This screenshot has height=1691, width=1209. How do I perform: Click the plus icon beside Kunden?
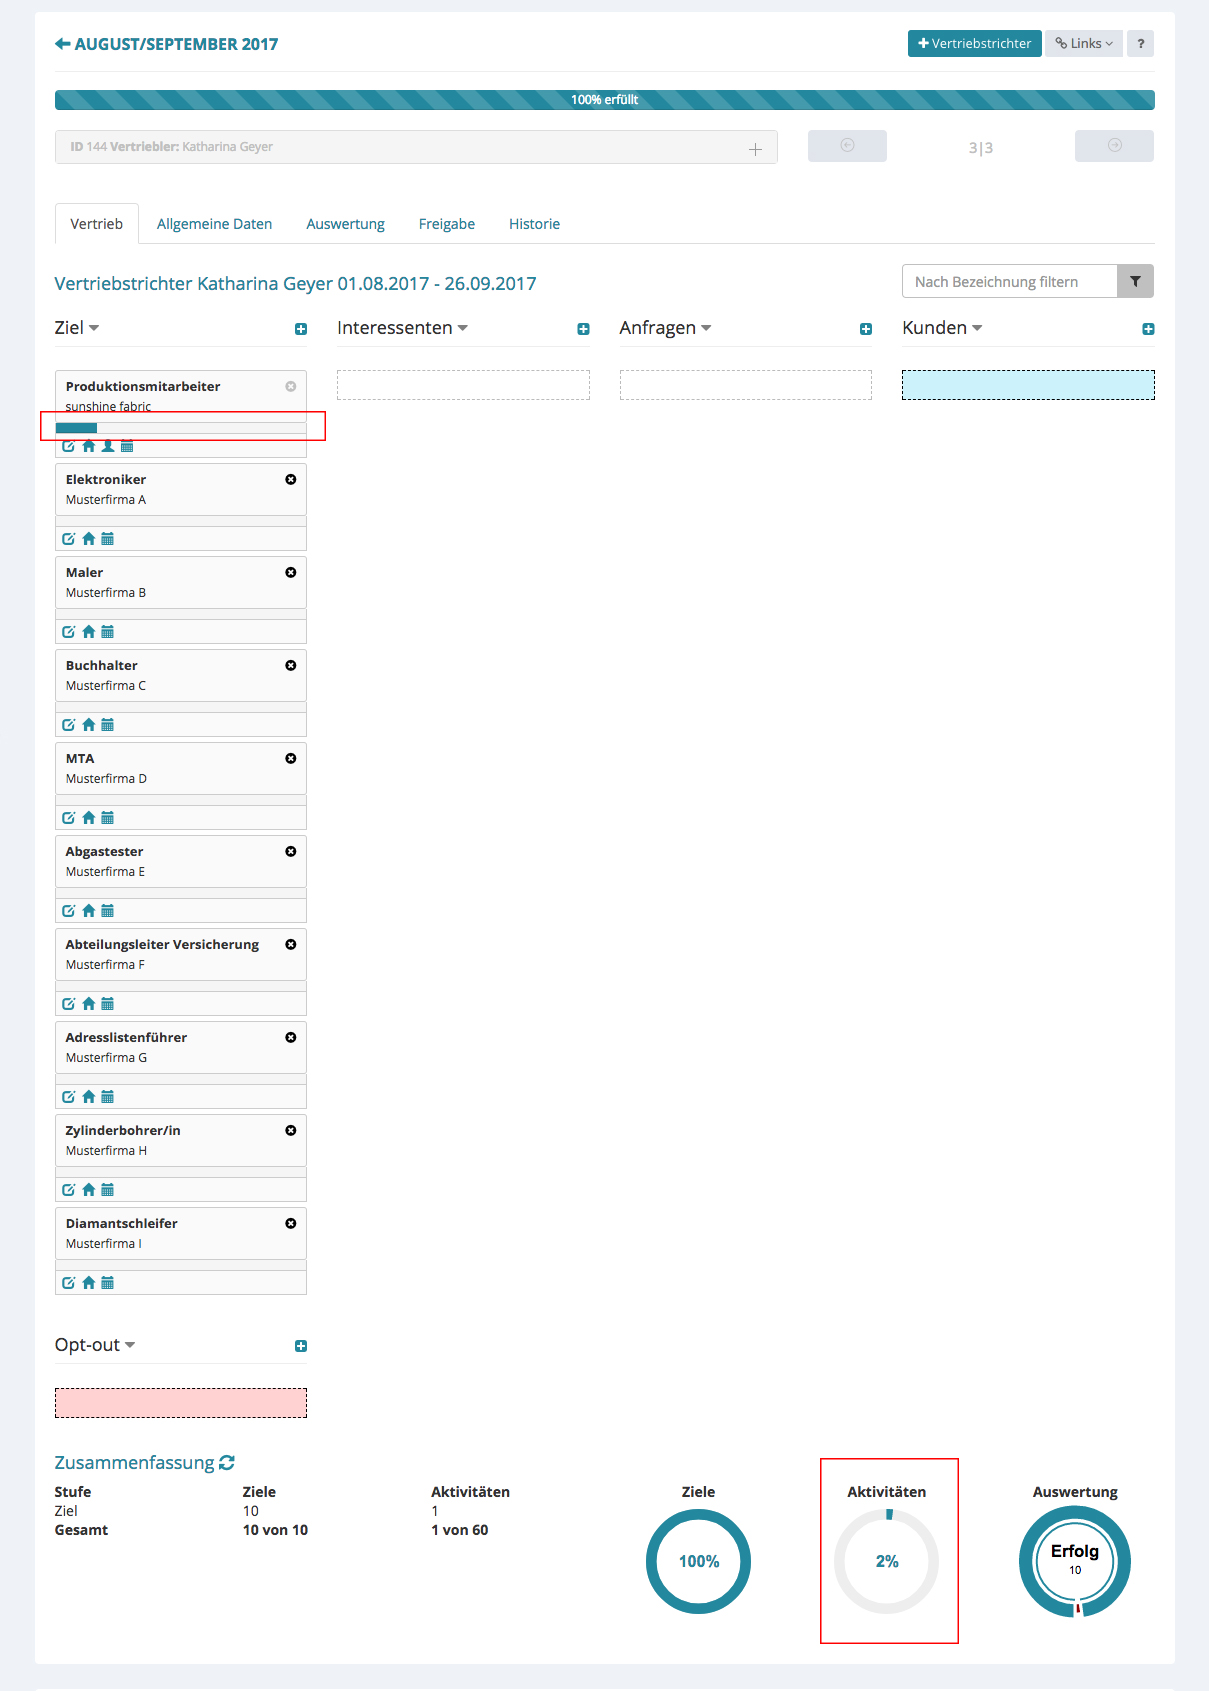[1148, 329]
